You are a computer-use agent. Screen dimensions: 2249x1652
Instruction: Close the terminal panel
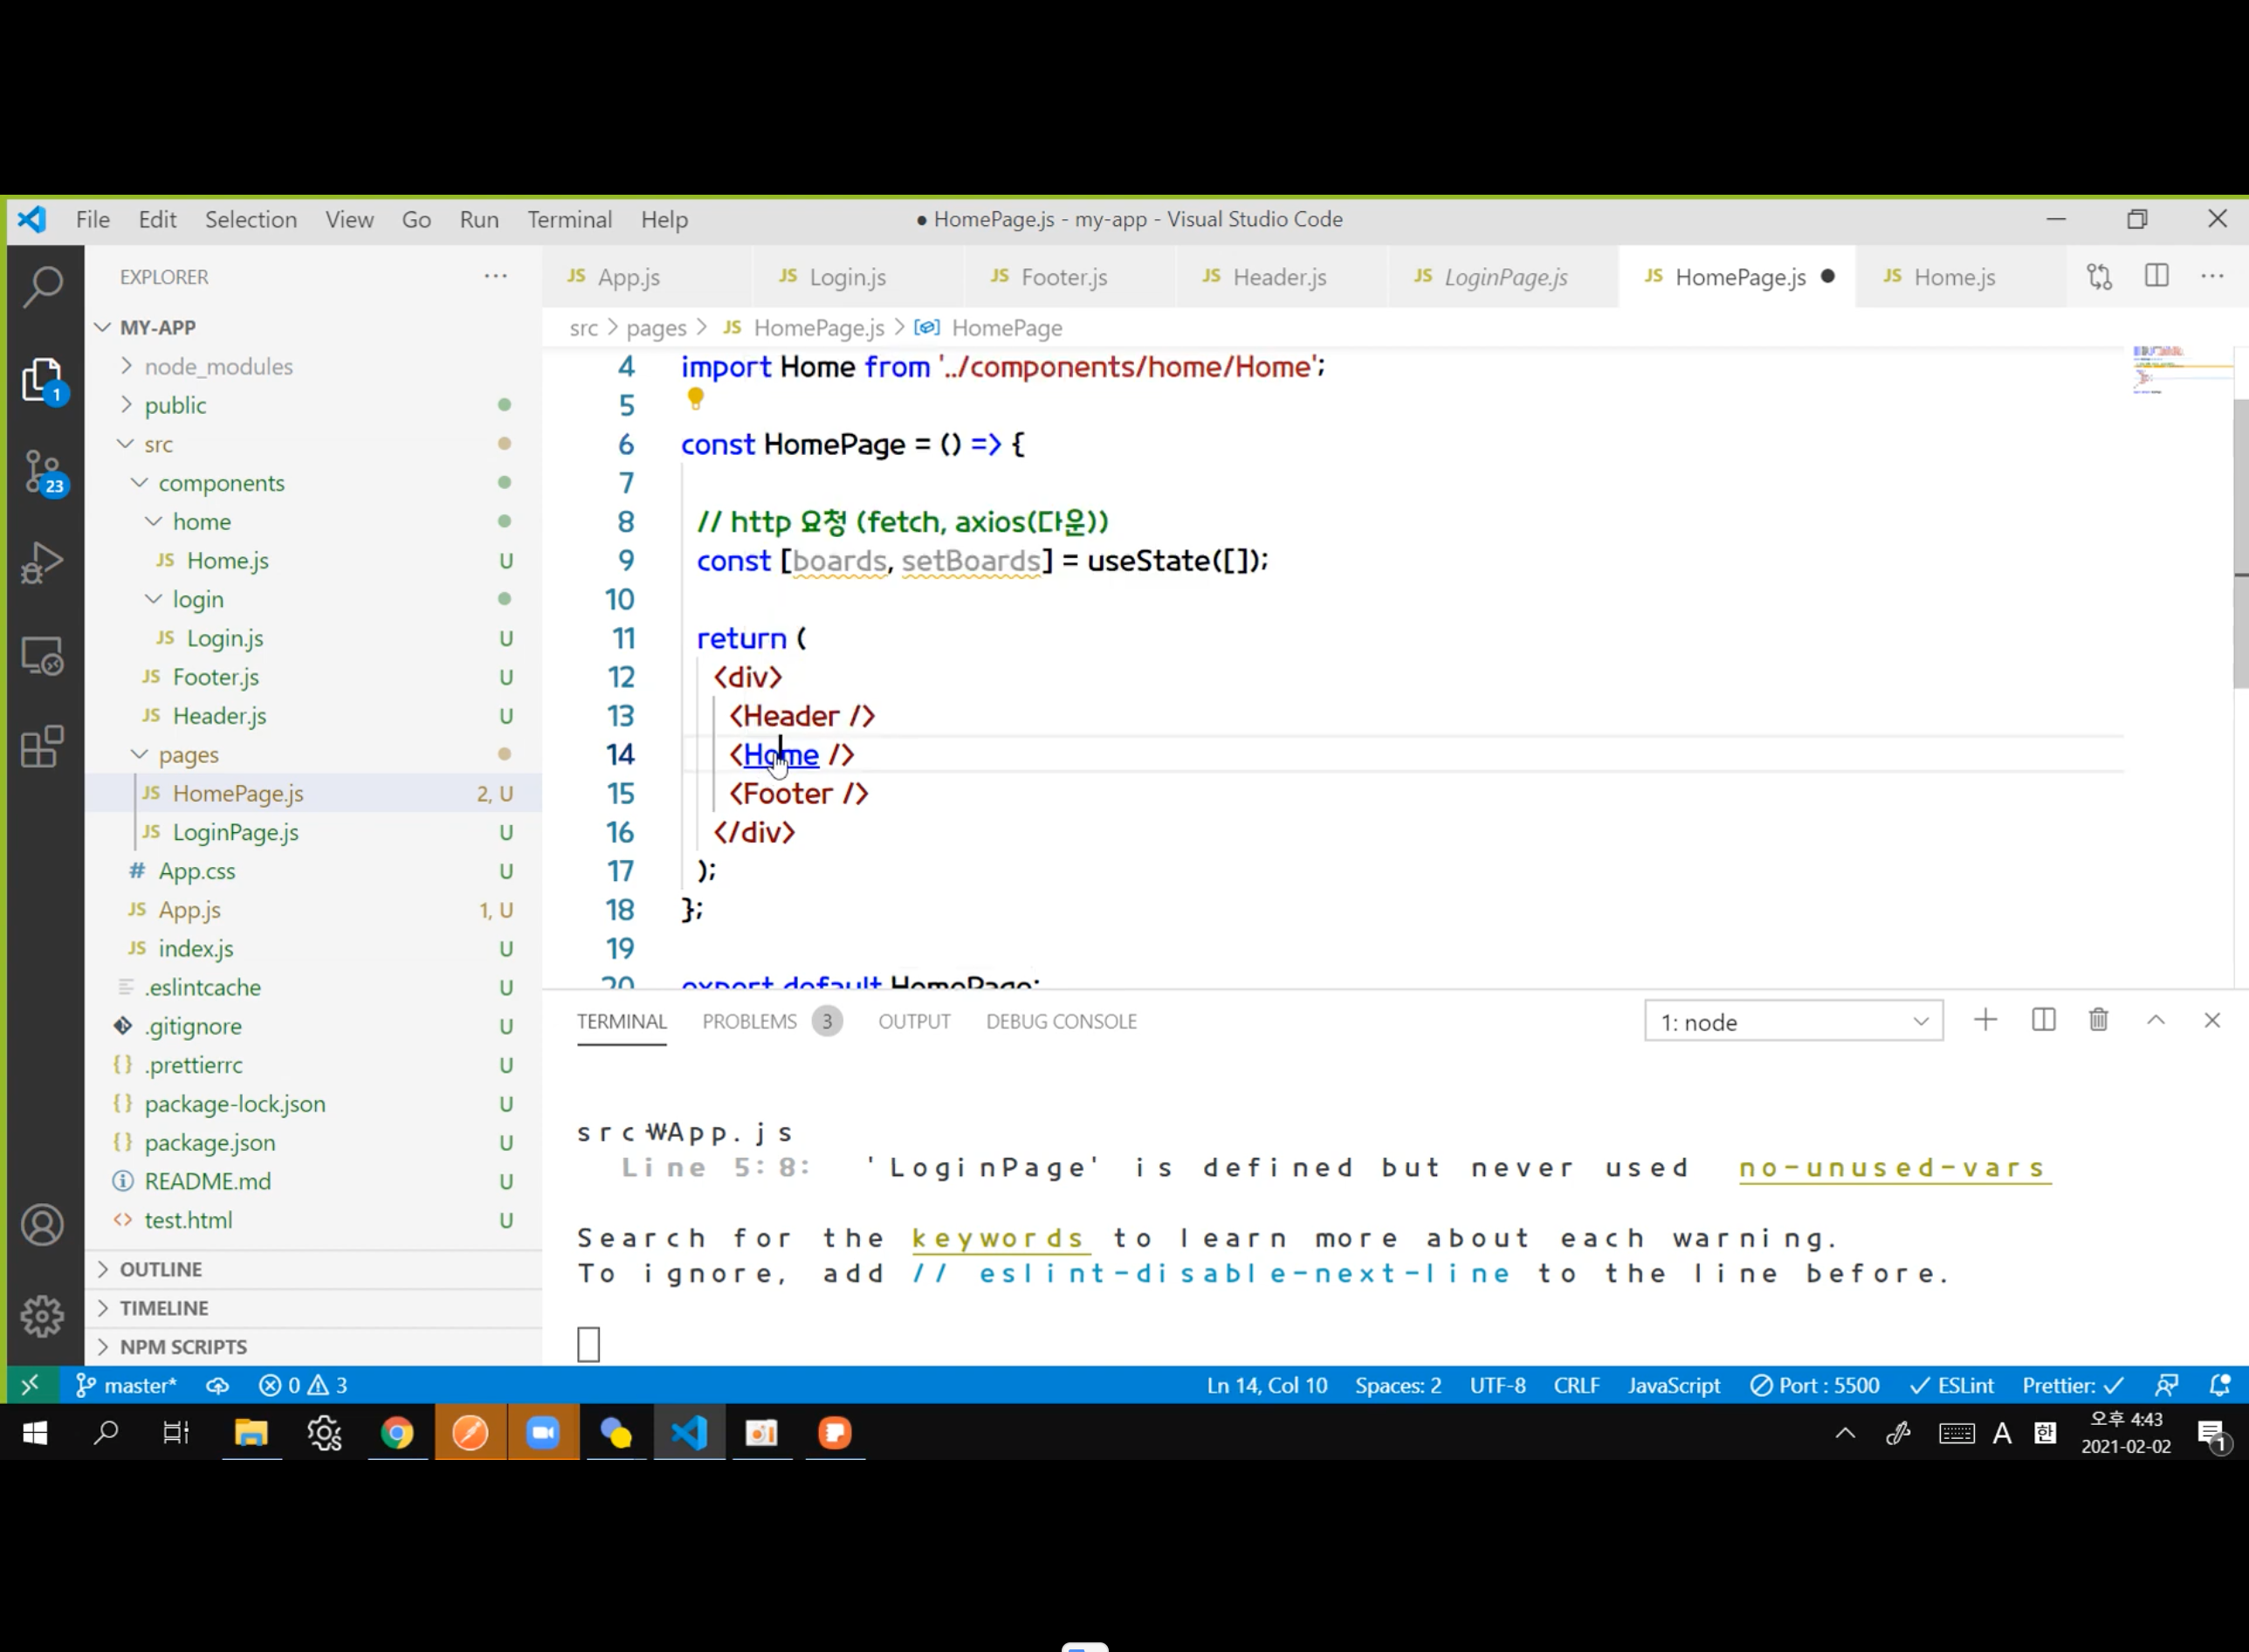click(2212, 1020)
